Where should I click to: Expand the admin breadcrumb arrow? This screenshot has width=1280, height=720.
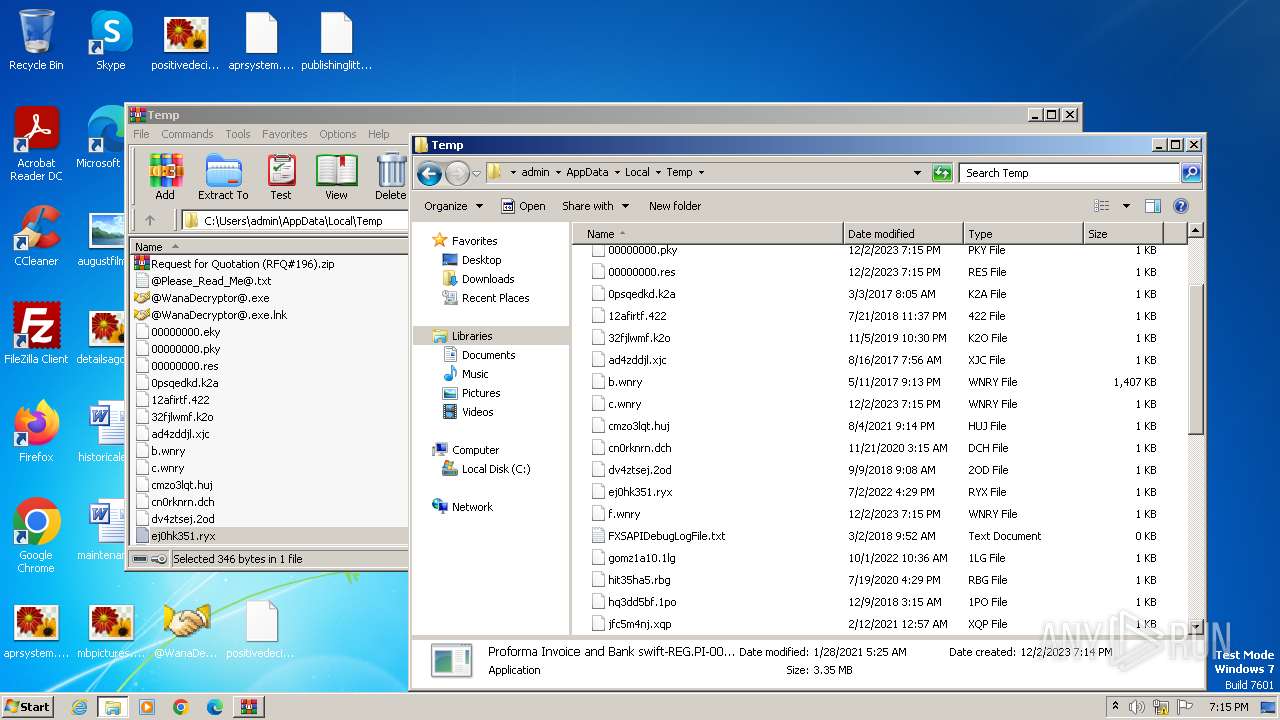coord(558,173)
